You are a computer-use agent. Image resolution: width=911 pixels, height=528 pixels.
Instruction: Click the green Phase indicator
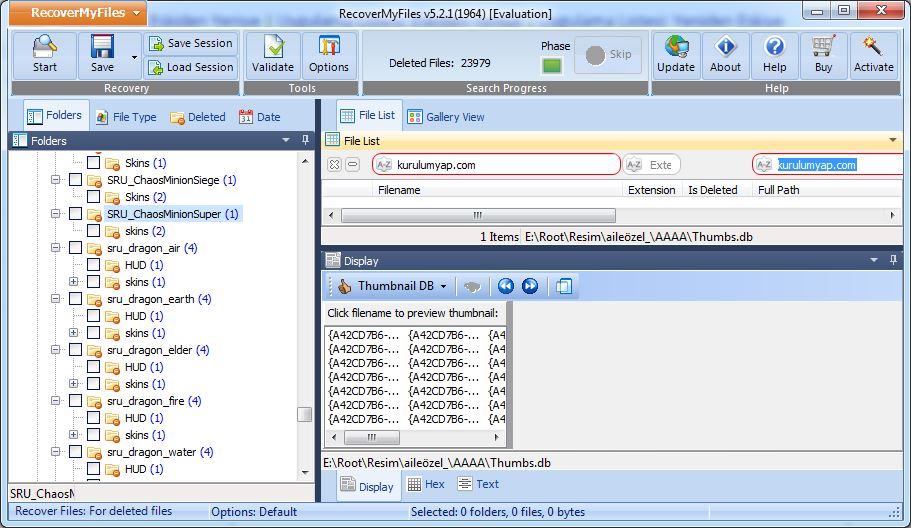[551, 65]
